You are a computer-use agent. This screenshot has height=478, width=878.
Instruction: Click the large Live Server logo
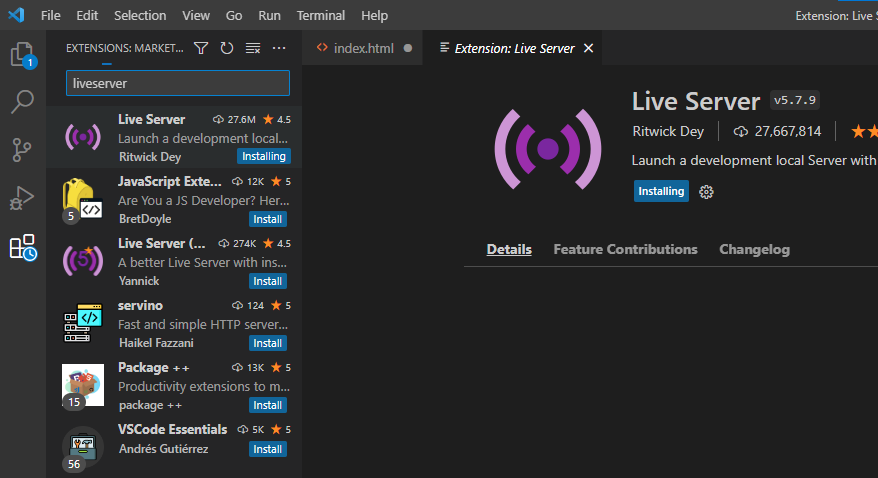(x=548, y=149)
